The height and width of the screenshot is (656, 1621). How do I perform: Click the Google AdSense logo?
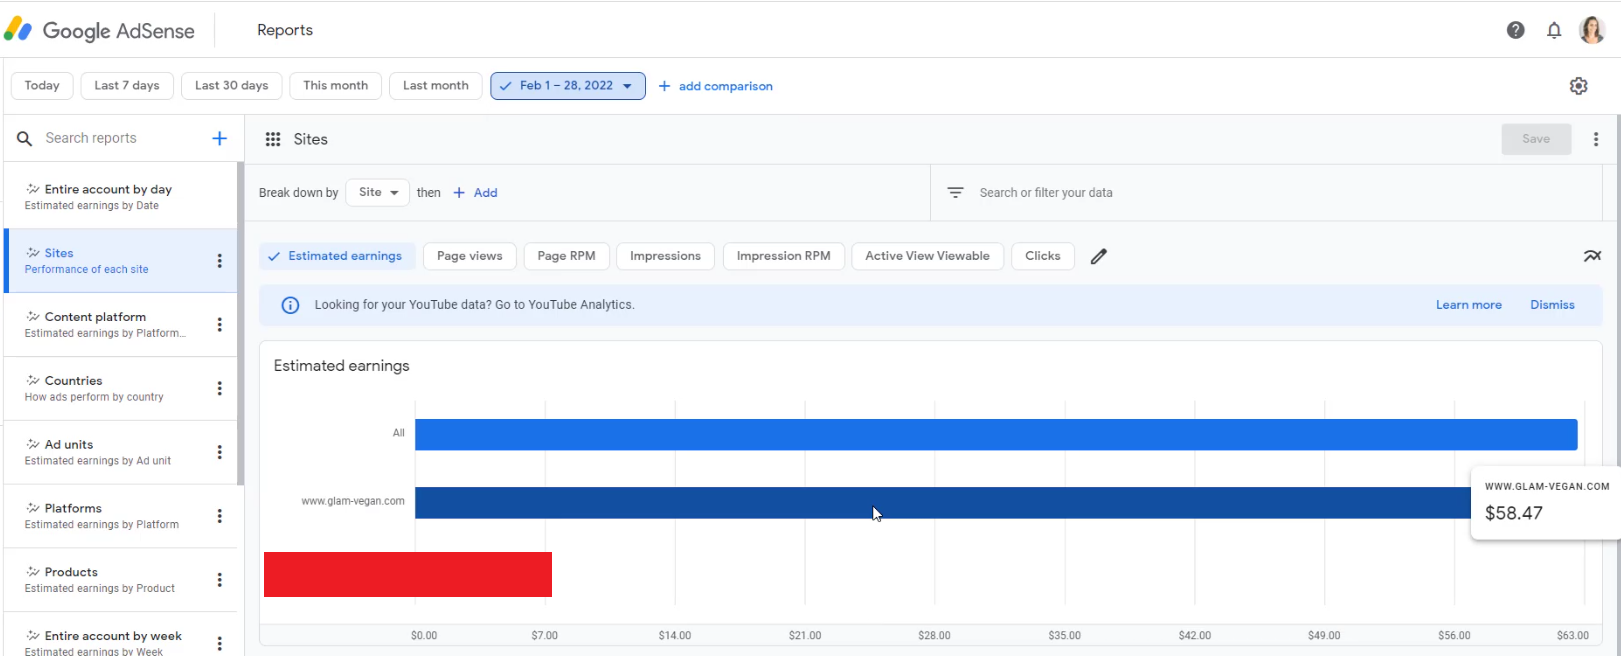pyautogui.click(x=99, y=30)
